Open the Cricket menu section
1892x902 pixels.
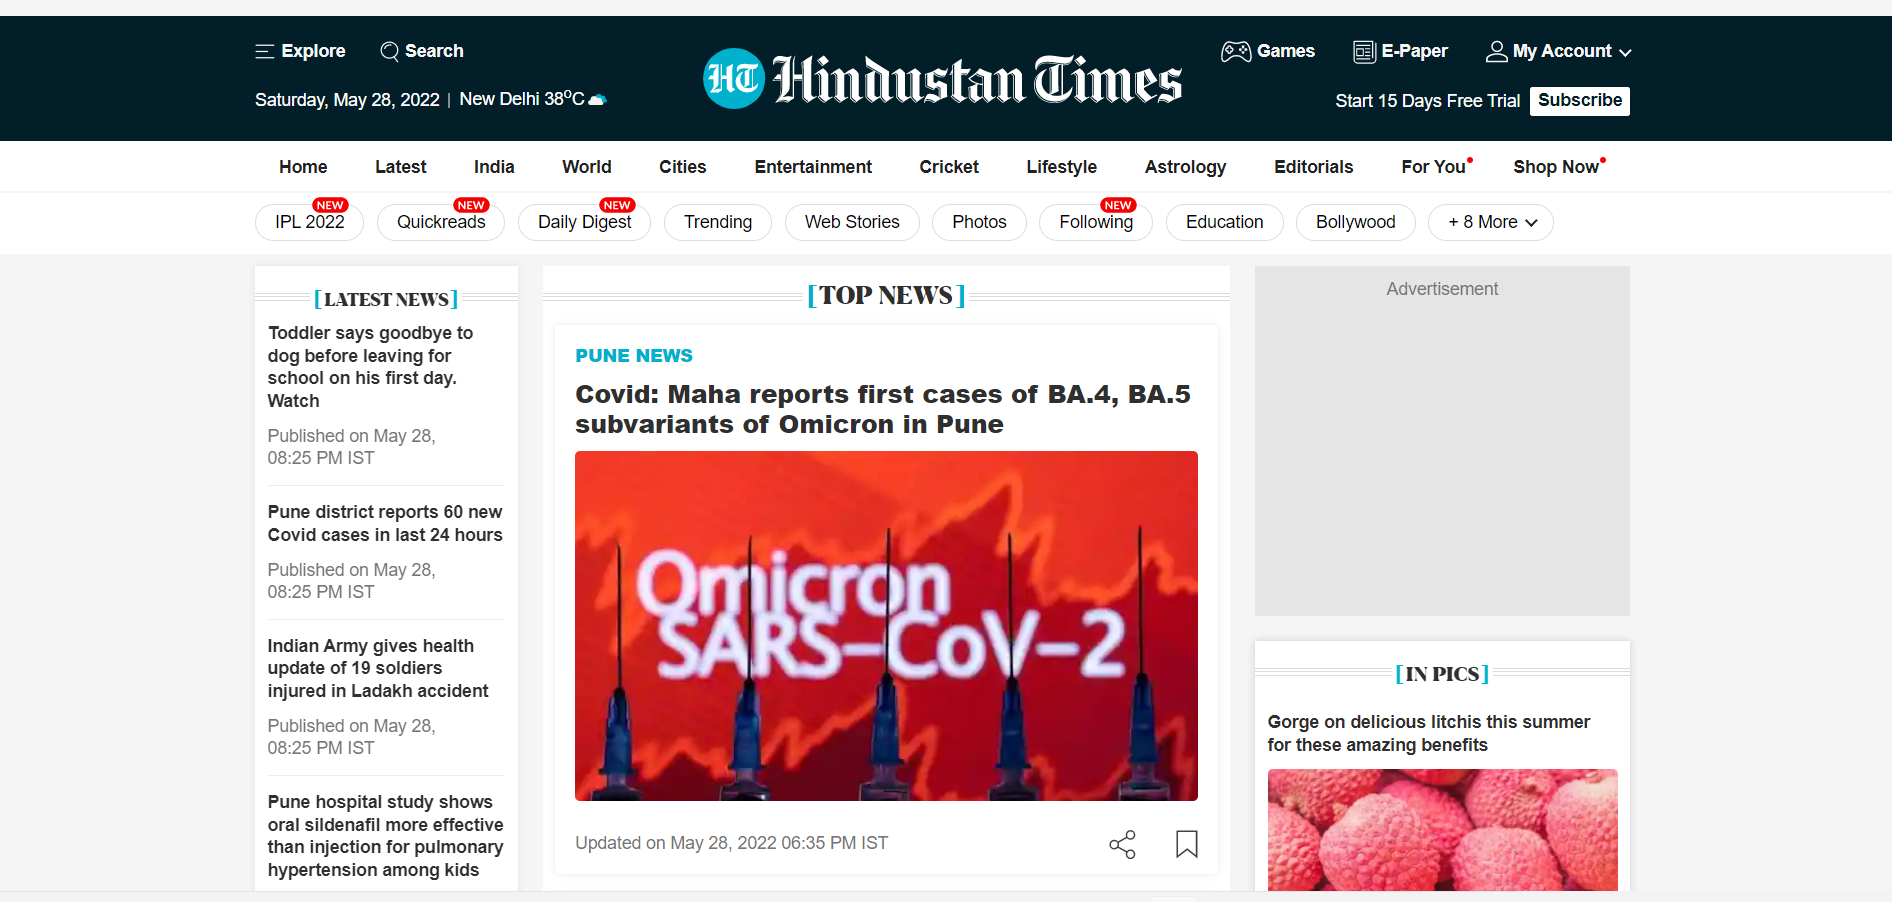948,167
